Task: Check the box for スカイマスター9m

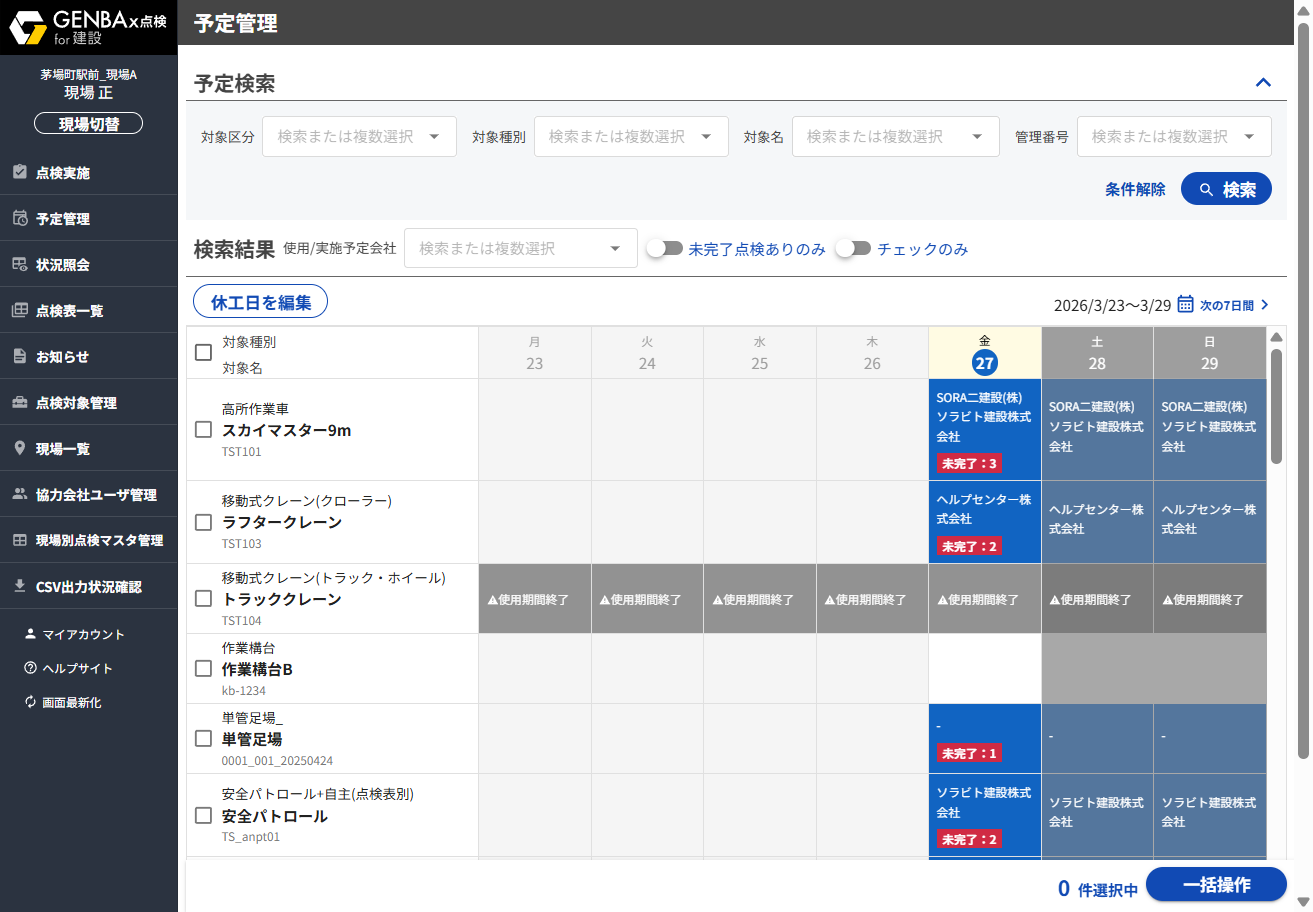Action: (203, 430)
